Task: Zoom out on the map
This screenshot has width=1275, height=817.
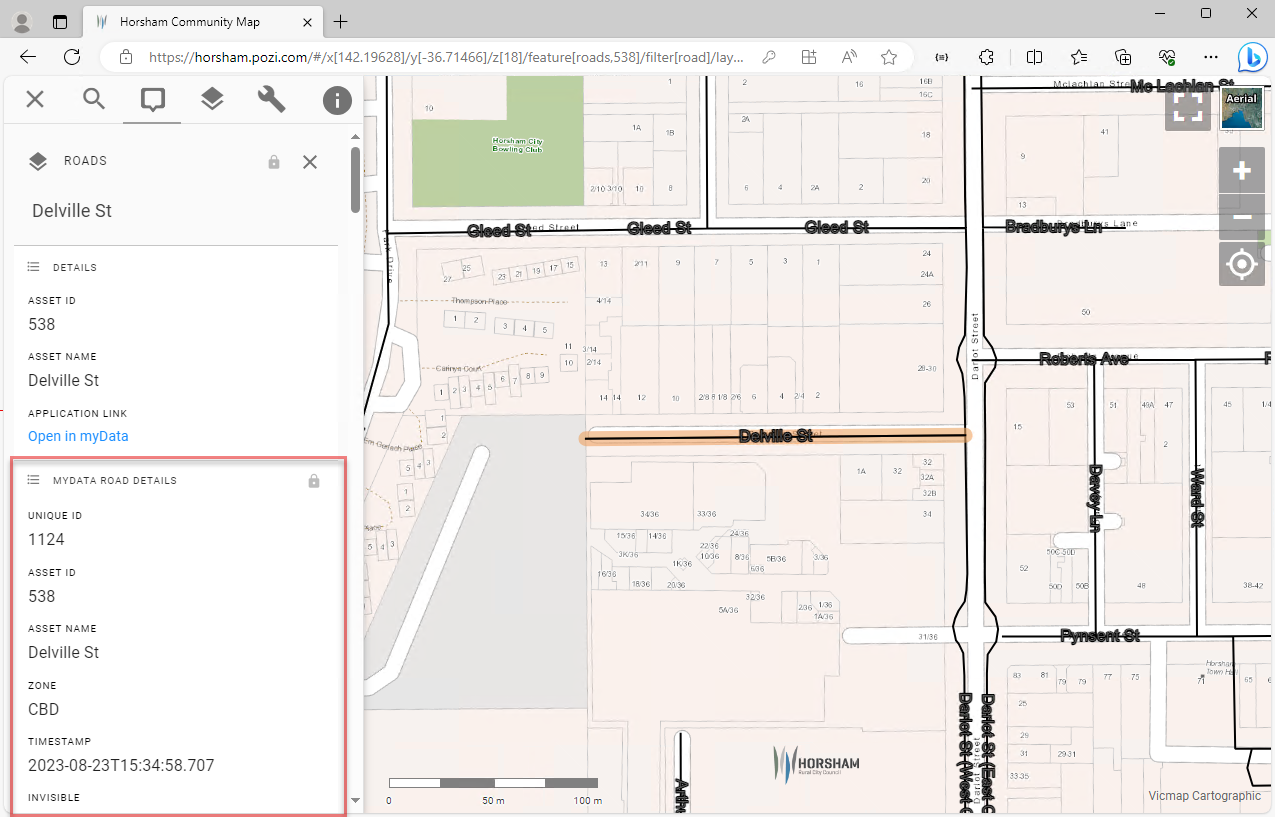Action: point(1242,217)
